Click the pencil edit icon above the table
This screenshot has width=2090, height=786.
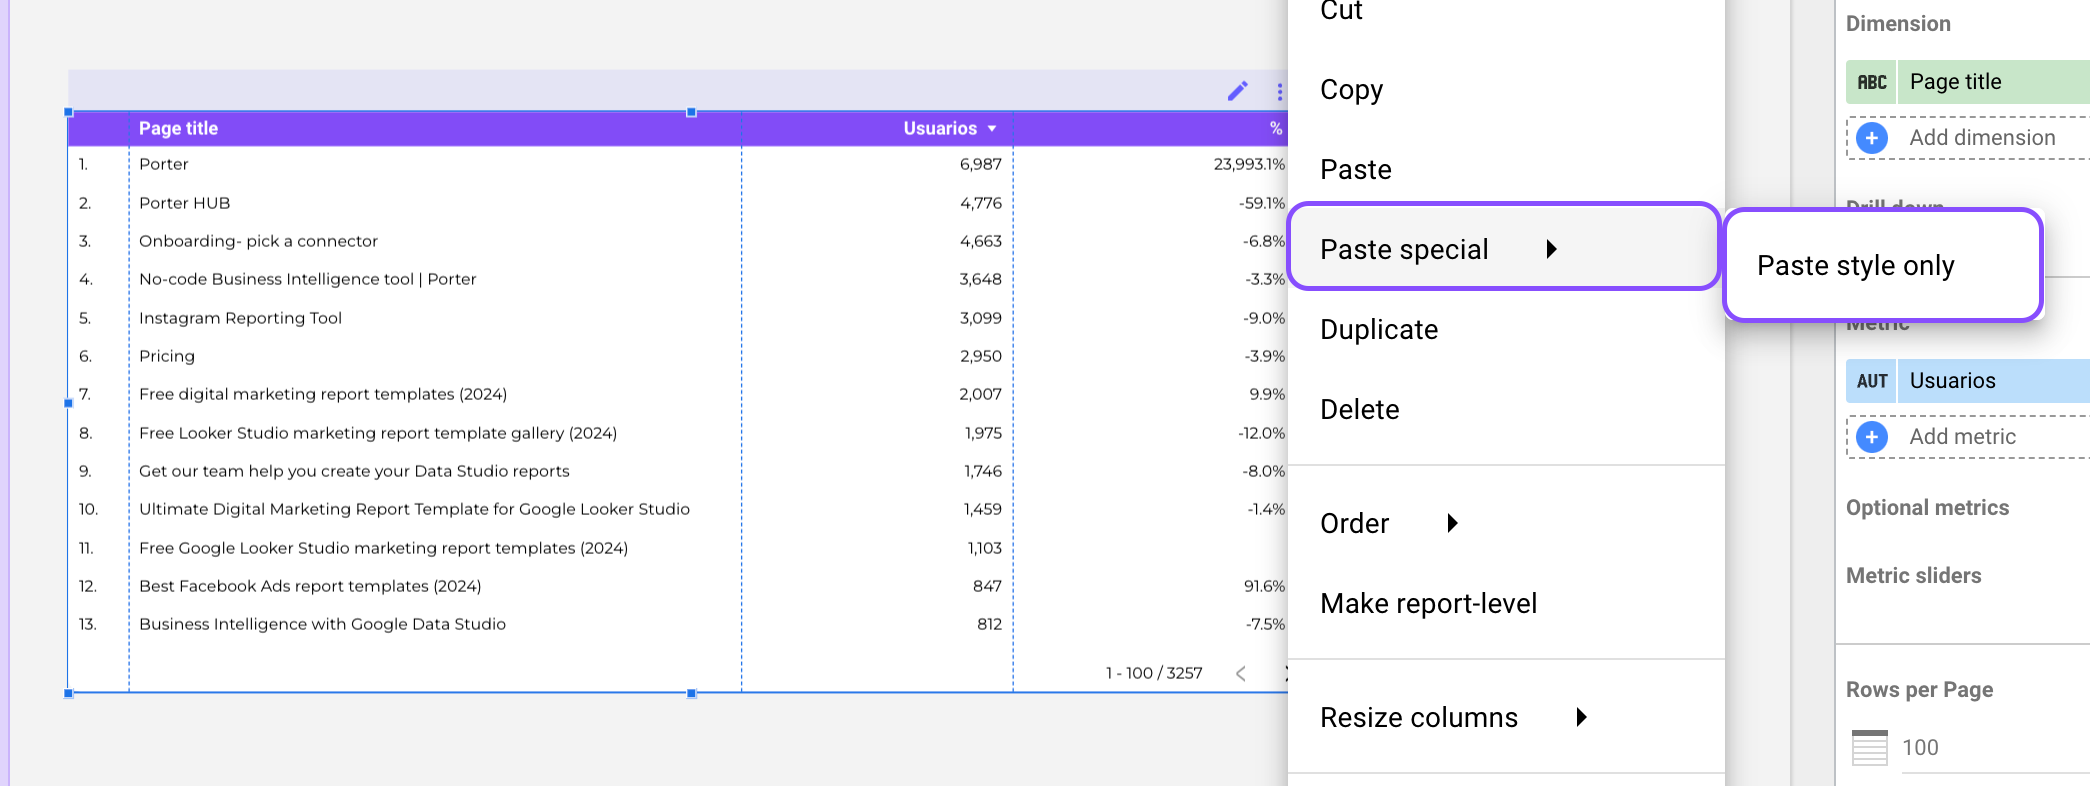click(1238, 91)
